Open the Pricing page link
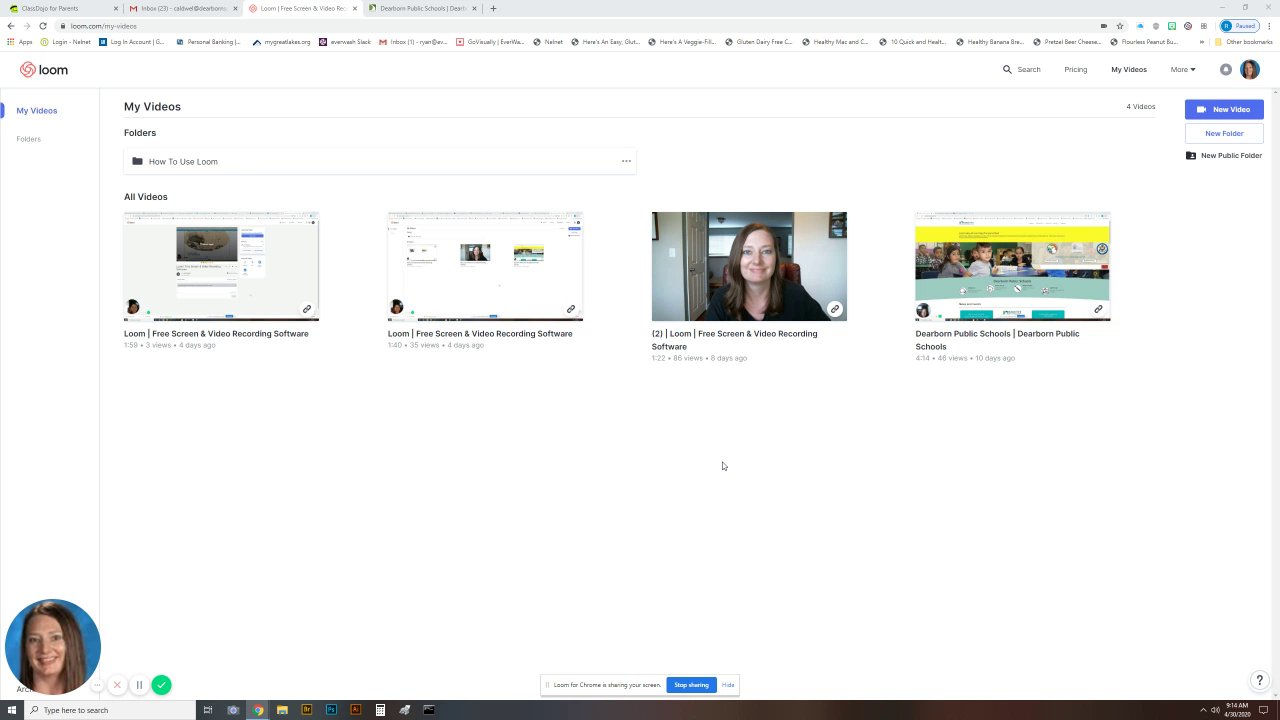Screen dimensions: 1280x720 [1076, 70]
